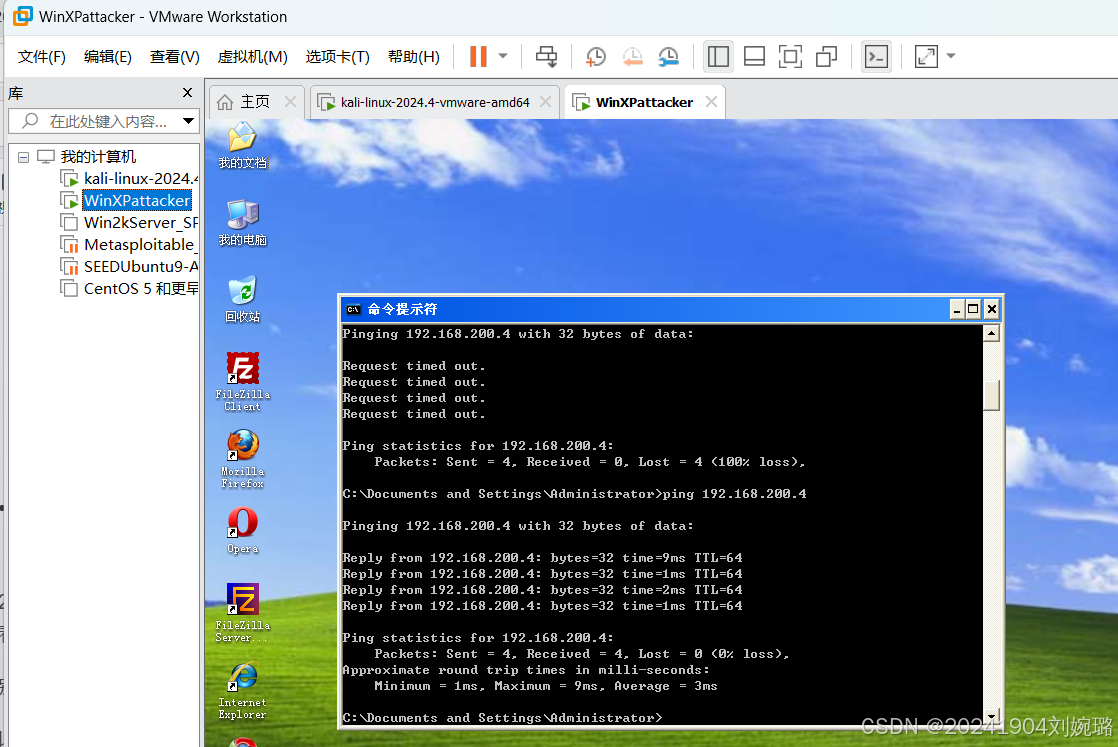Click the VMware Workstation title bar app icon
The image size is (1118, 747).
pyautogui.click(x=23, y=16)
